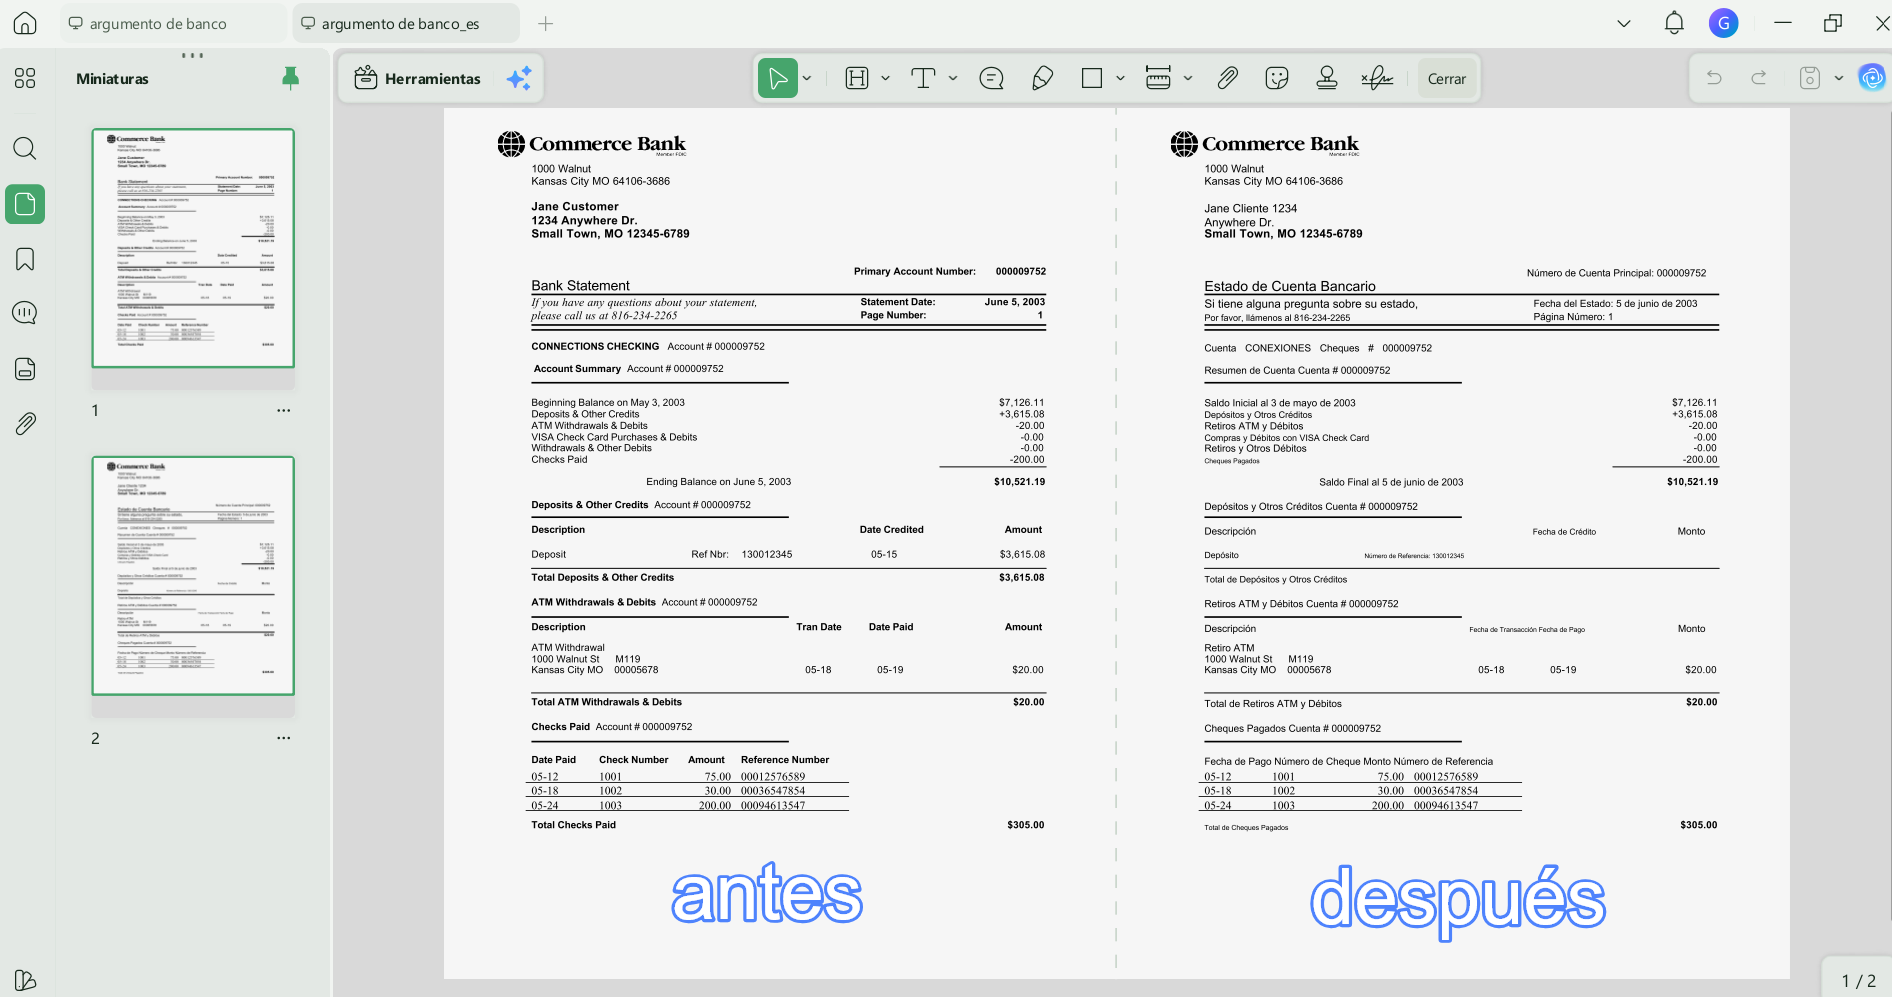Viewport: 1892px width, 997px height.
Task: Click the 'Miniaturas' panel title
Action: [x=112, y=78]
